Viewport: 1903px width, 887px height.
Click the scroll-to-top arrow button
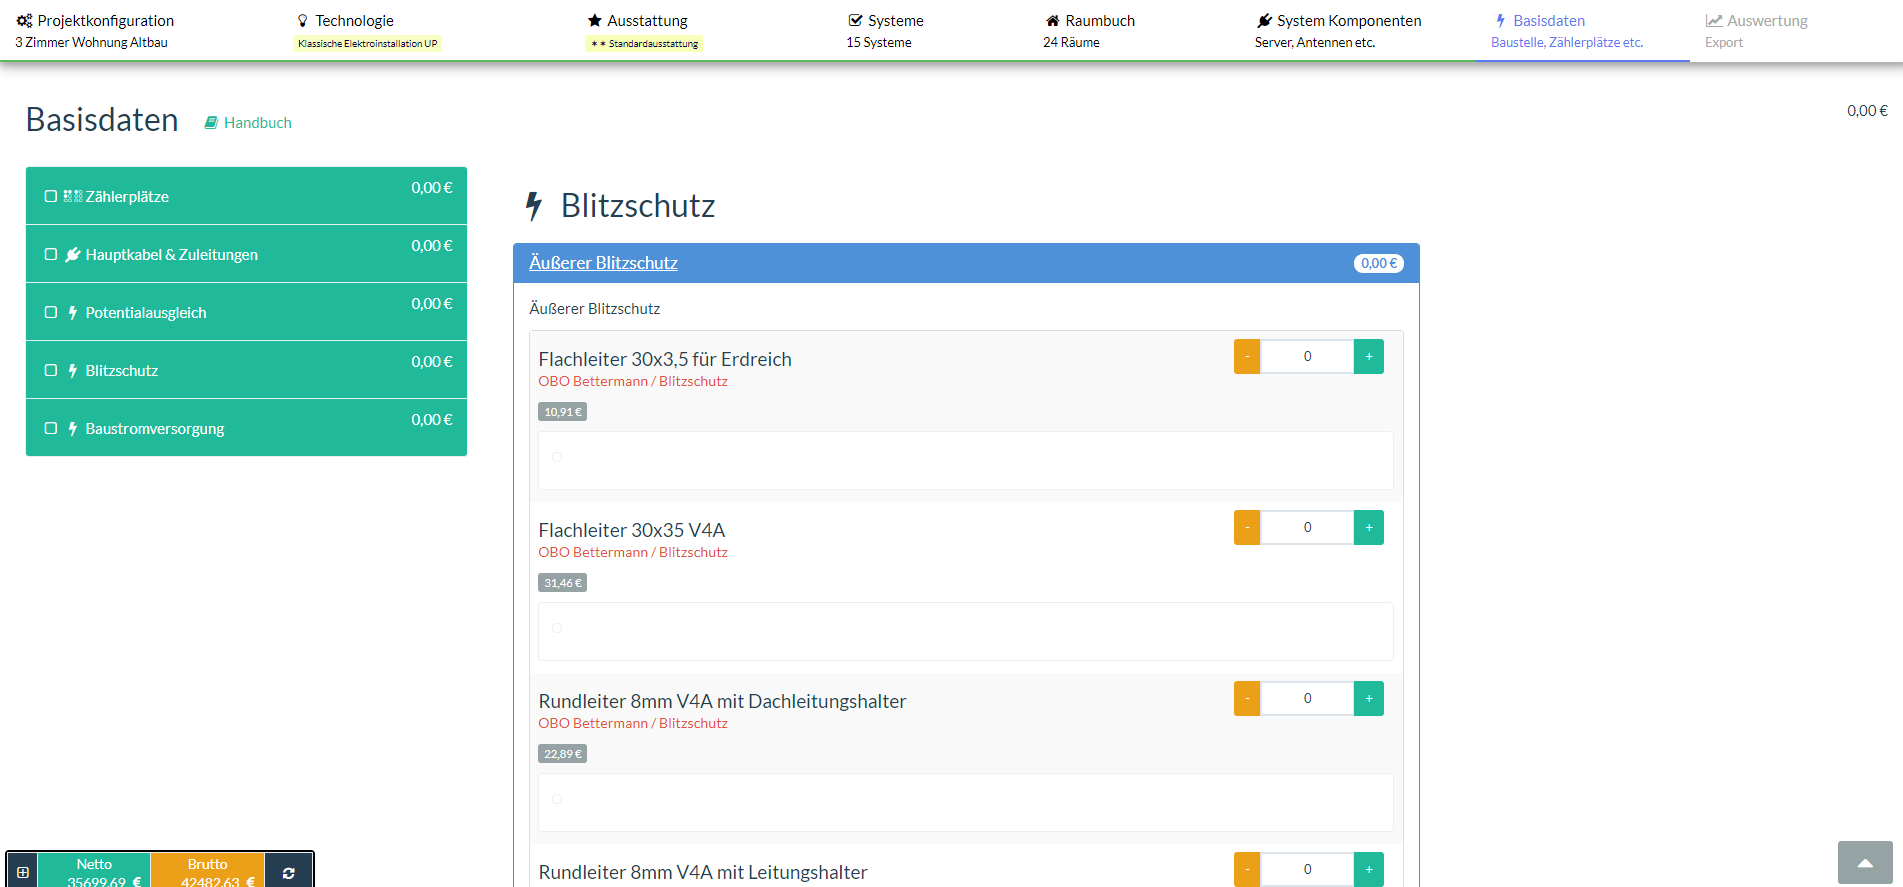coord(1864,863)
